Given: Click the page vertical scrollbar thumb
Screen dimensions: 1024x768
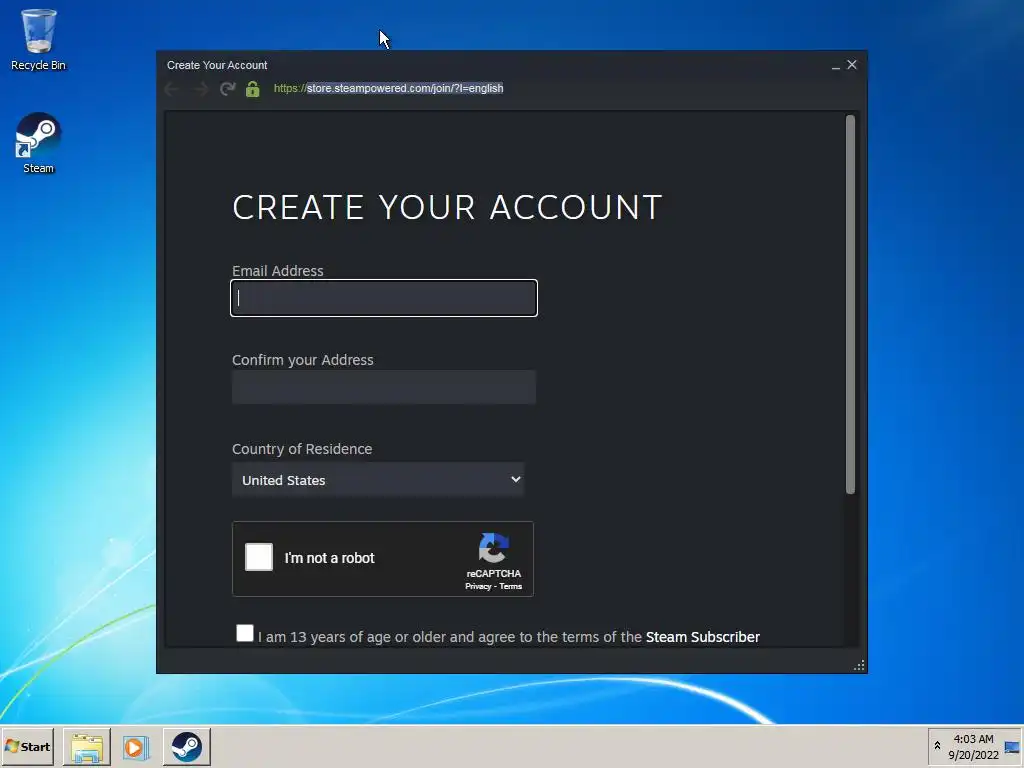Looking at the screenshot, I should click(850, 304).
